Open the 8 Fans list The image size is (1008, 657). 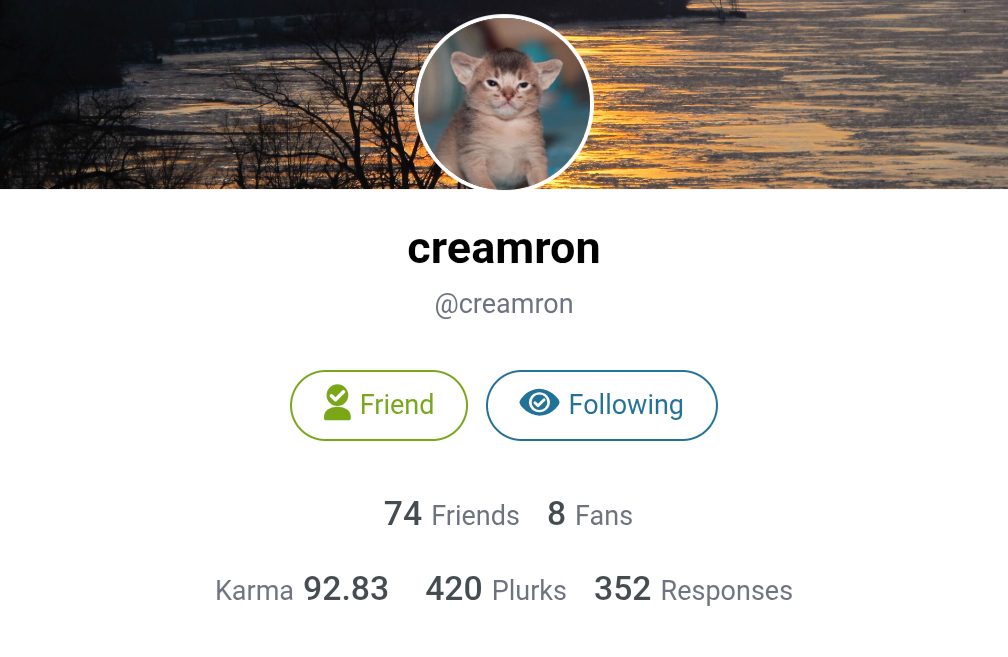[x=590, y=514]
